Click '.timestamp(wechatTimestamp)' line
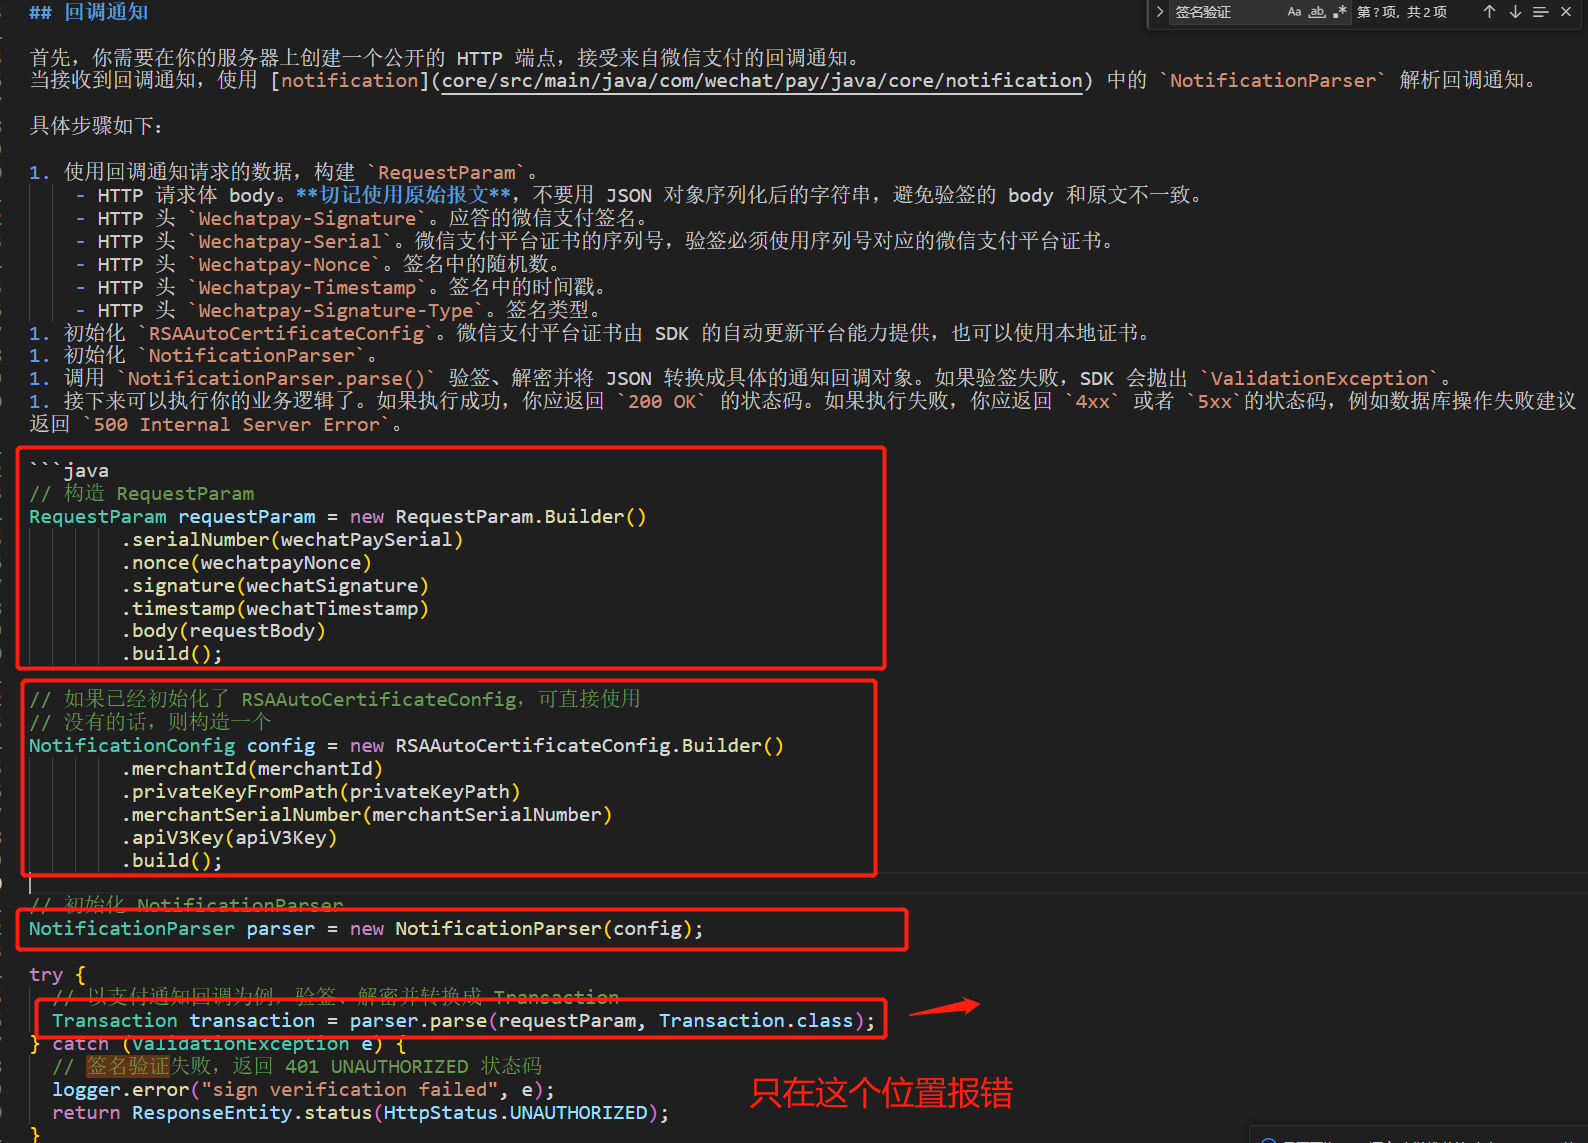Viewport: 1588px width, 1143px height. point(275,609)
